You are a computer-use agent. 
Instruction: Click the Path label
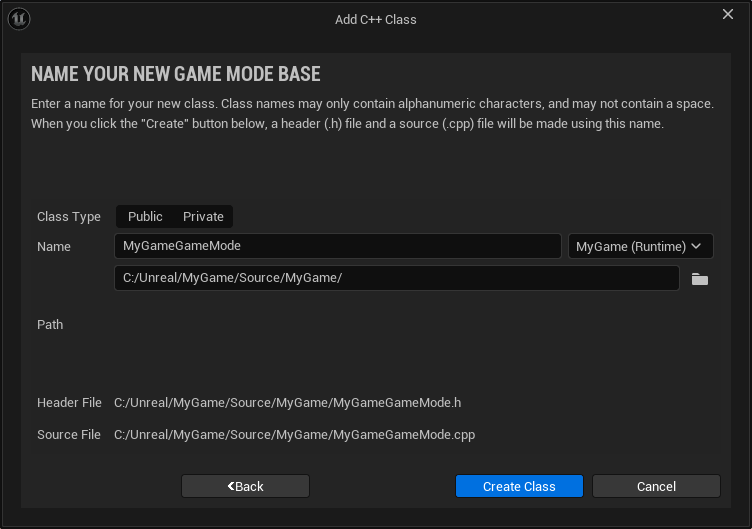coord(50,325)
